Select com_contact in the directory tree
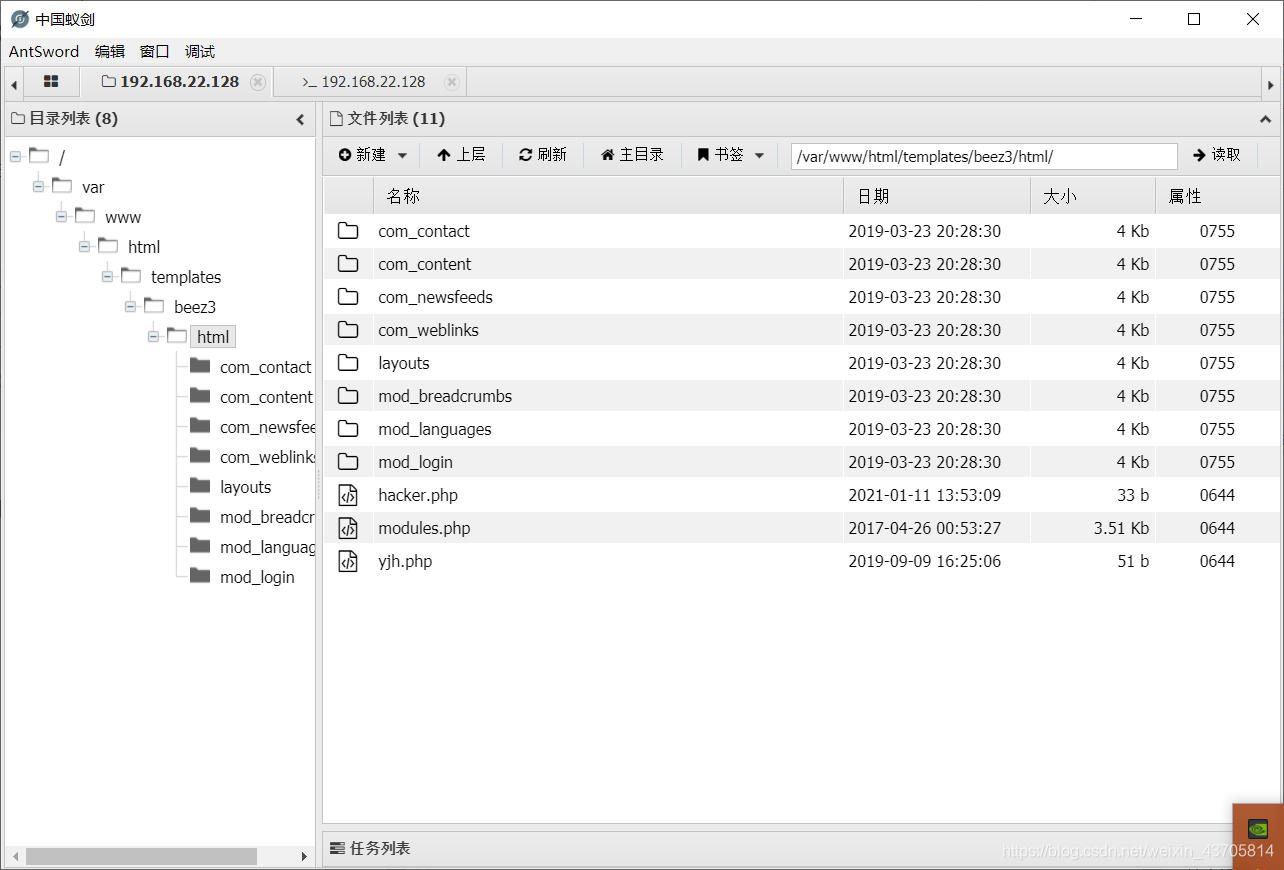The width and height of the screenshot is (1284, 870). click(265, 367)
